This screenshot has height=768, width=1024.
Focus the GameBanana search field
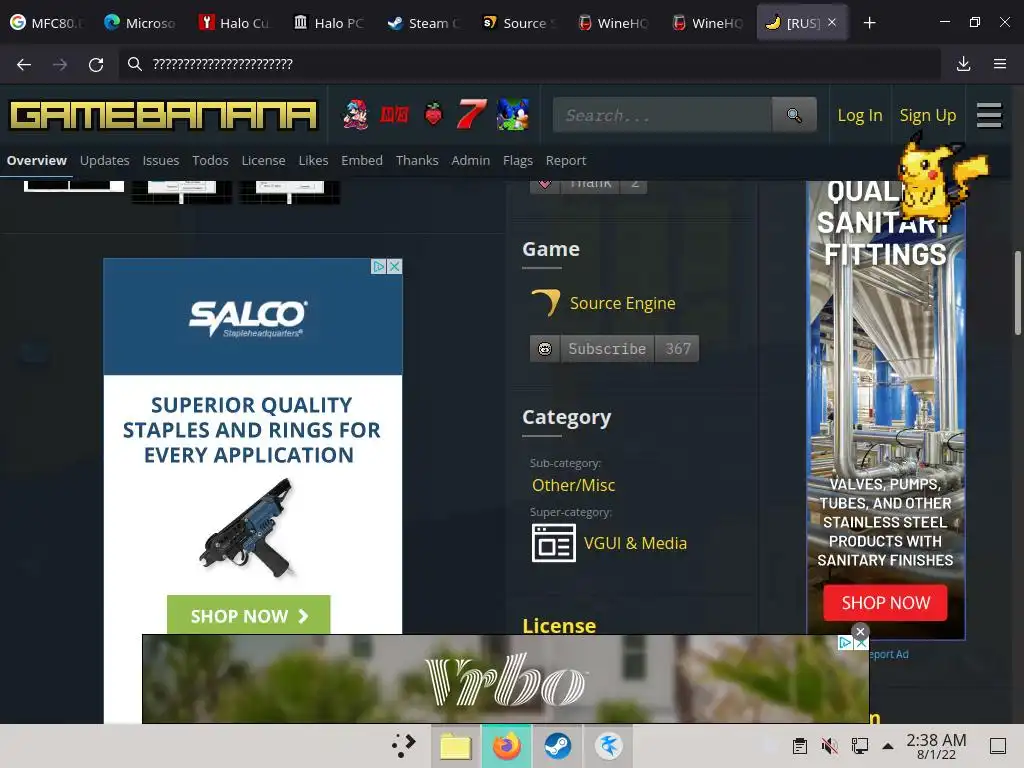tap(662, 116)
